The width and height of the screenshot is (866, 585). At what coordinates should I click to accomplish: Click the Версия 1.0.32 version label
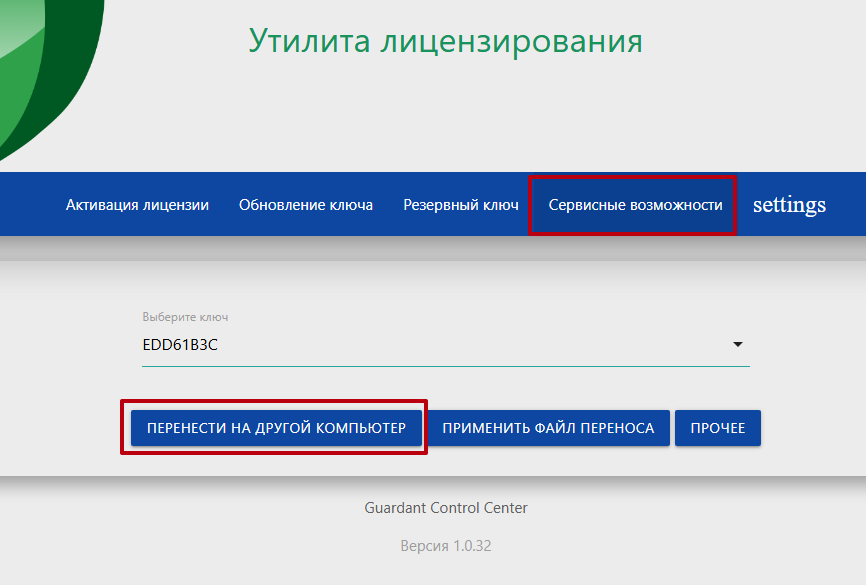(446, 547)
